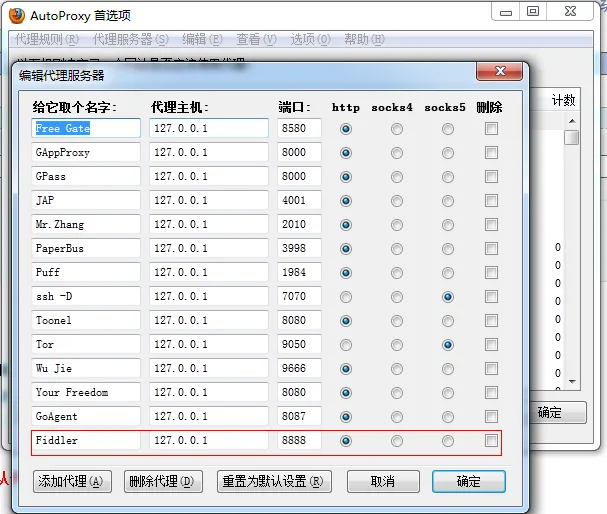Click the Fiddler port field 8888
The image size is (607, 514).
click(x=299, y=440)
